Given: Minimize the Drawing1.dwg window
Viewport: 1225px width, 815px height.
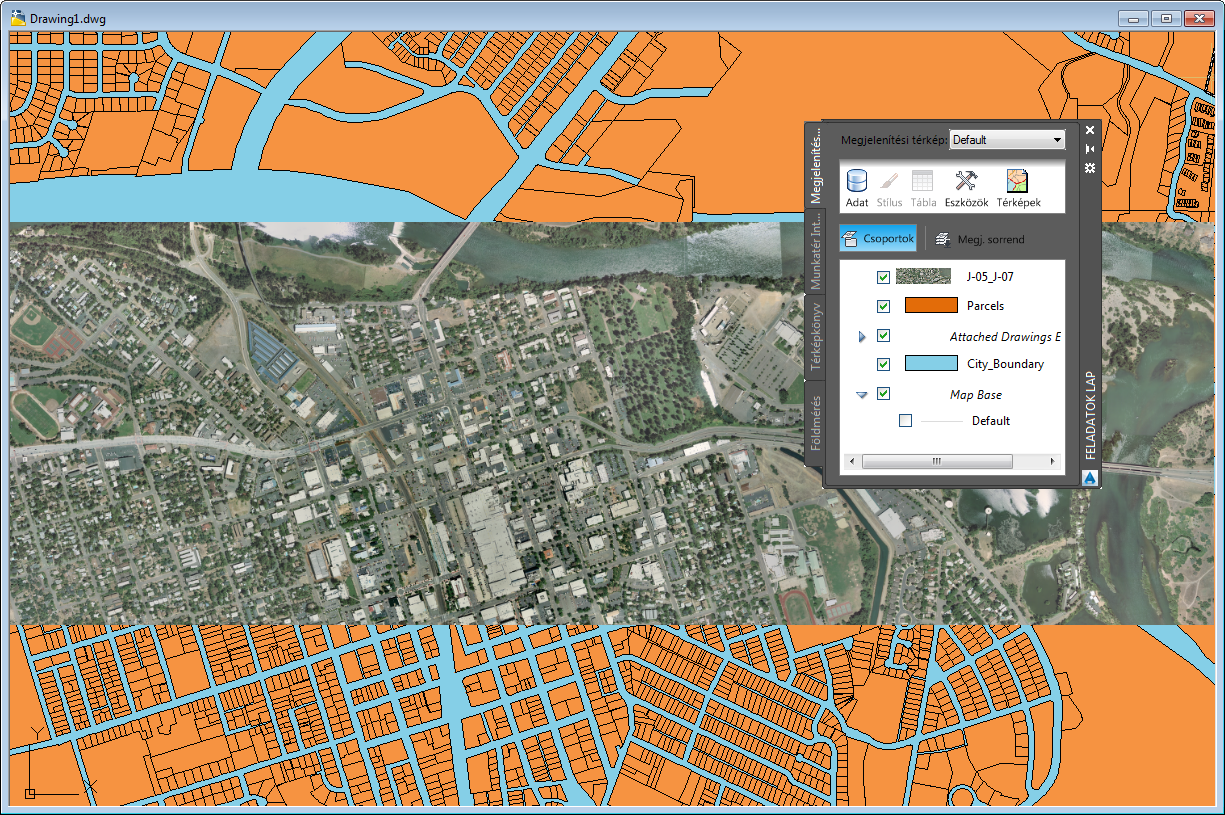Looking at the screenshot, I should click(x=1133, y=18).
